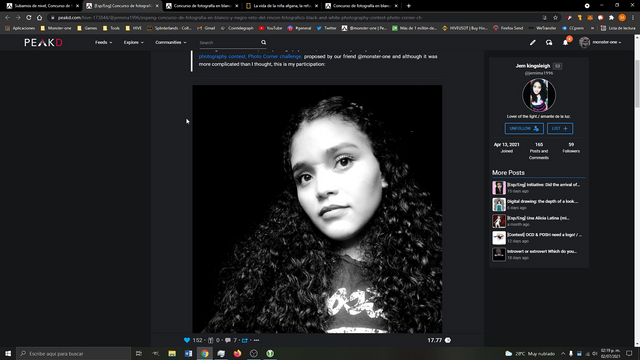Open the HIVE bookmark folder
This screenshot has width=640, height=360.
[x=133, y=28]
